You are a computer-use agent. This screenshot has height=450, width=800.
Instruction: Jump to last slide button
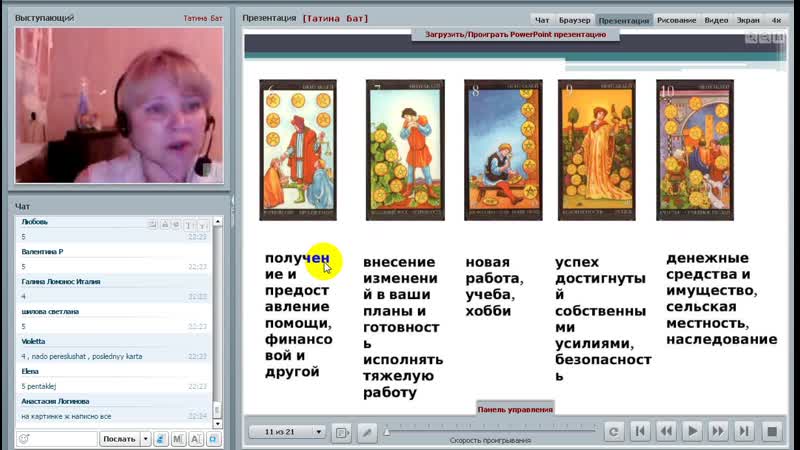click(x=743, y=432)
